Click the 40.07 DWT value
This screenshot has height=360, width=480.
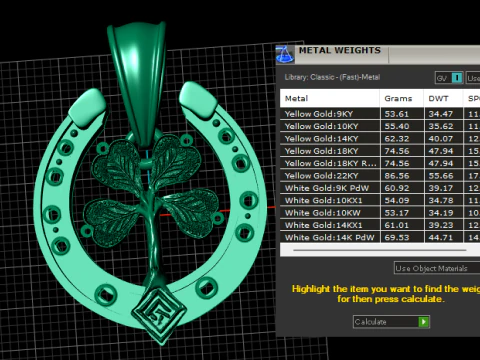(441, 139)
